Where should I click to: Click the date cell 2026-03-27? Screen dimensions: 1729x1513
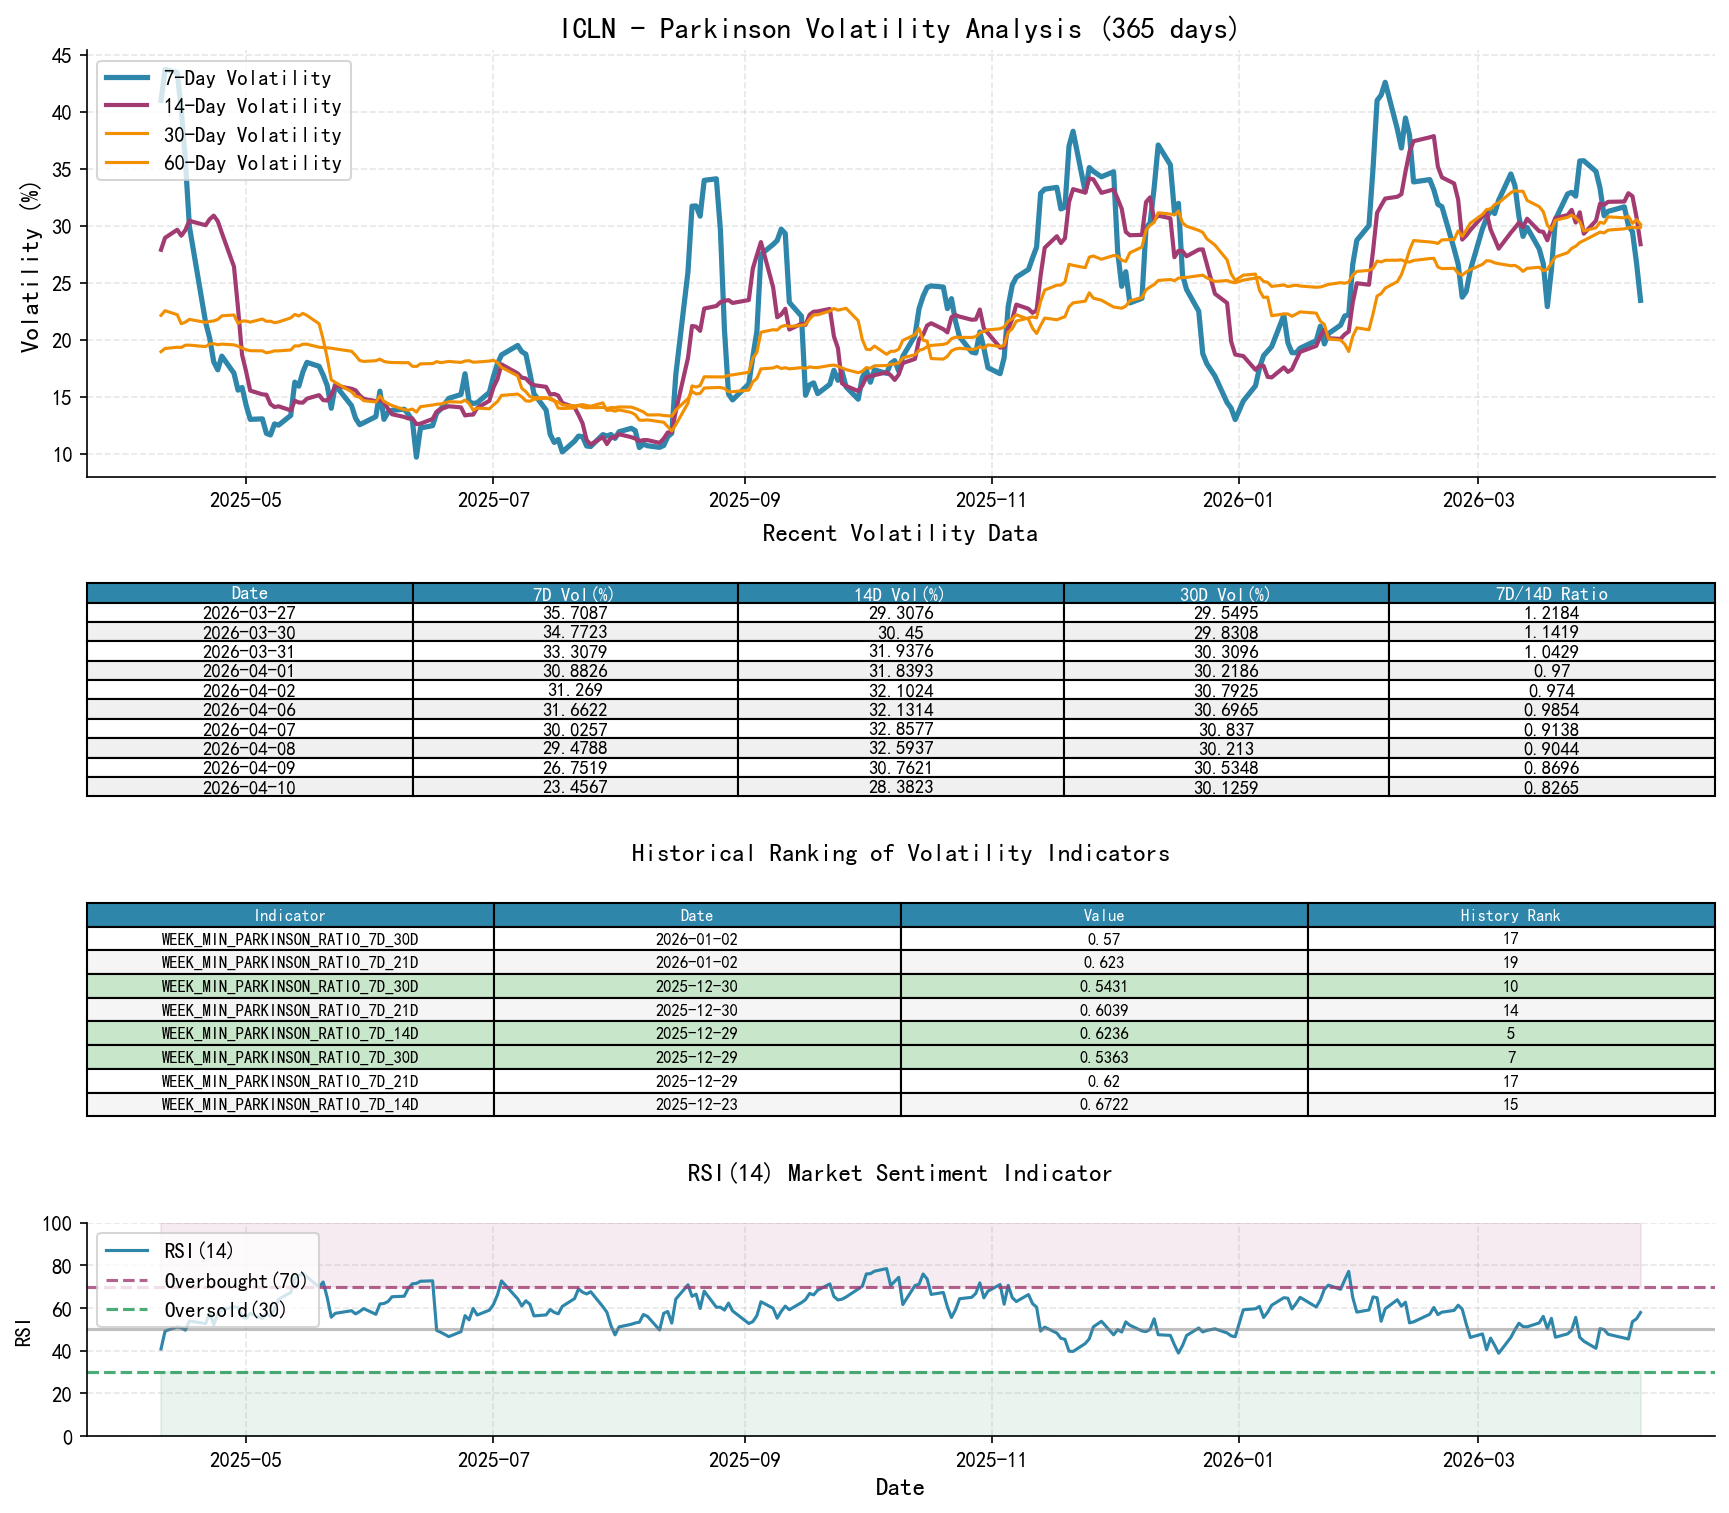click(250, 613)
